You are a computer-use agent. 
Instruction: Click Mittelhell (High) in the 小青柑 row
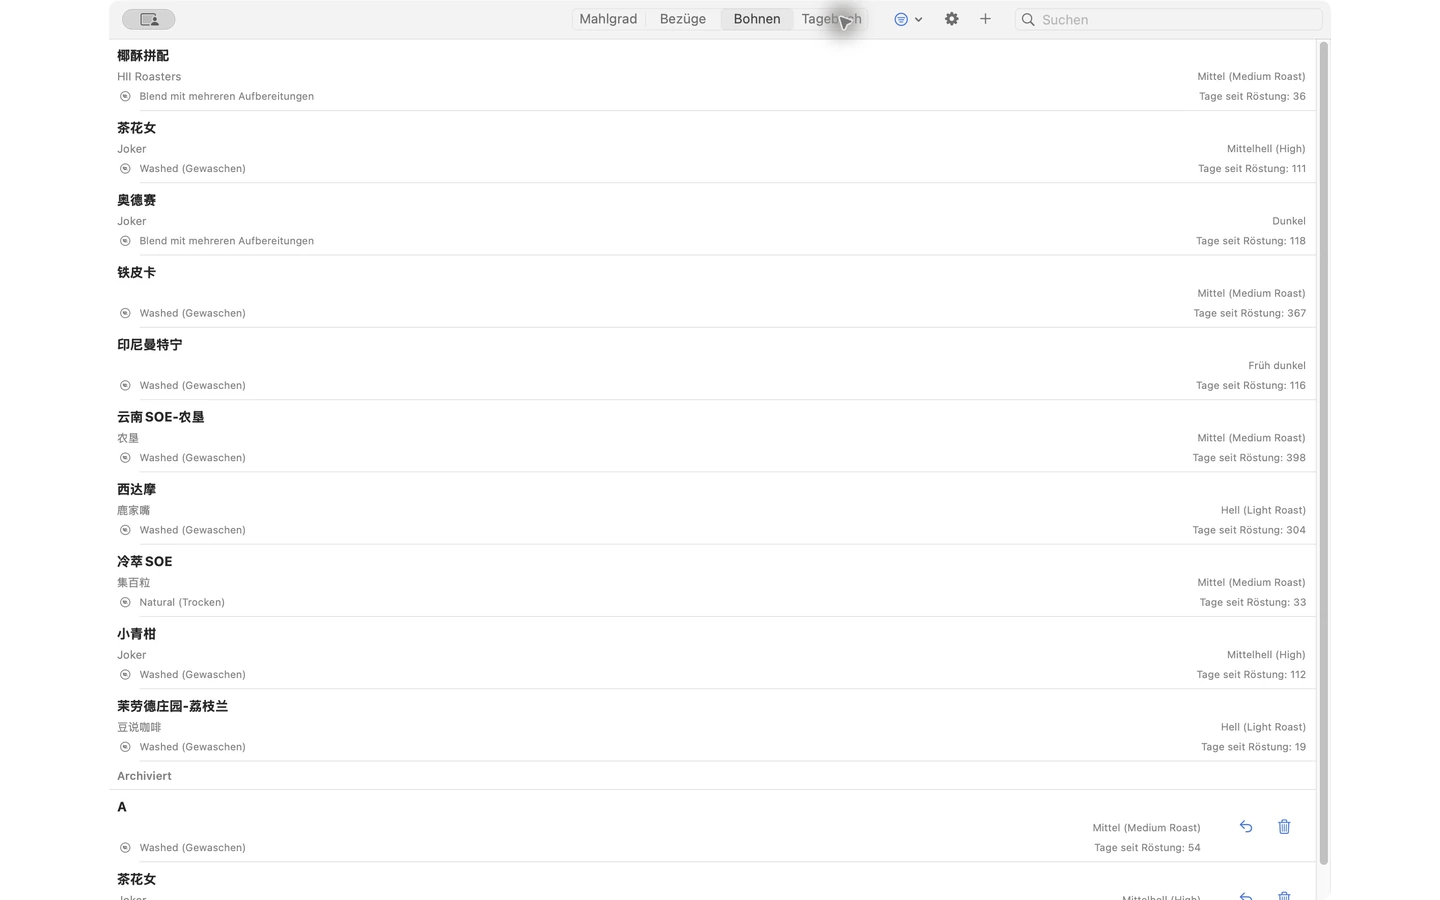[x=1266, y=655]
